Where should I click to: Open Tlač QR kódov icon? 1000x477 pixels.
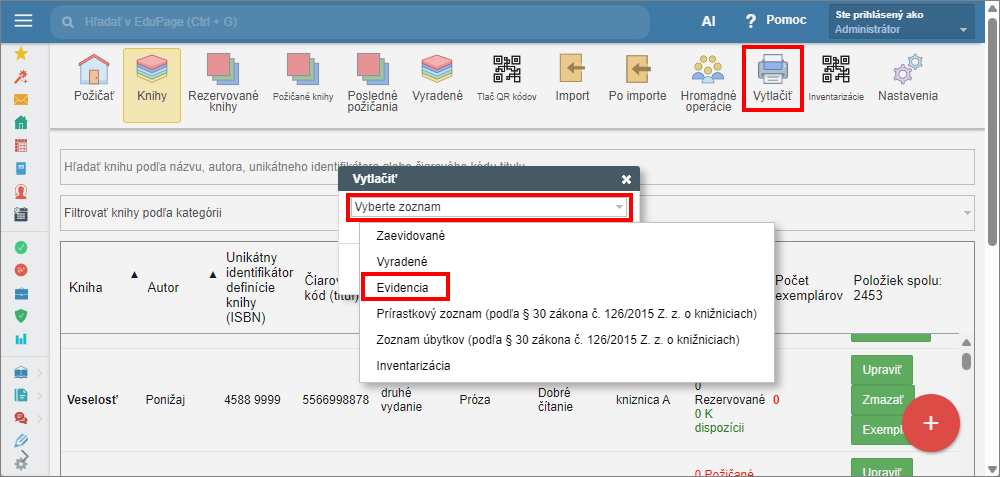(x=506, y=78)
